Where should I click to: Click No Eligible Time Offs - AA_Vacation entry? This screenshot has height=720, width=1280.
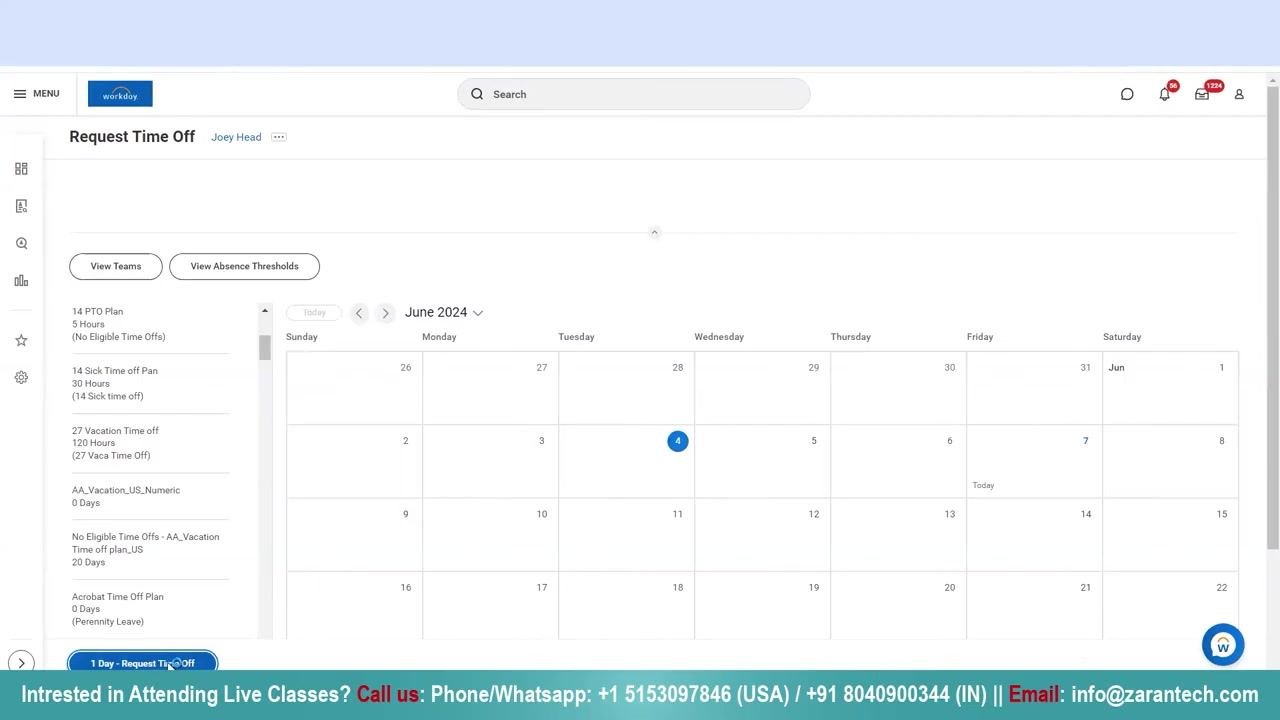145,549
